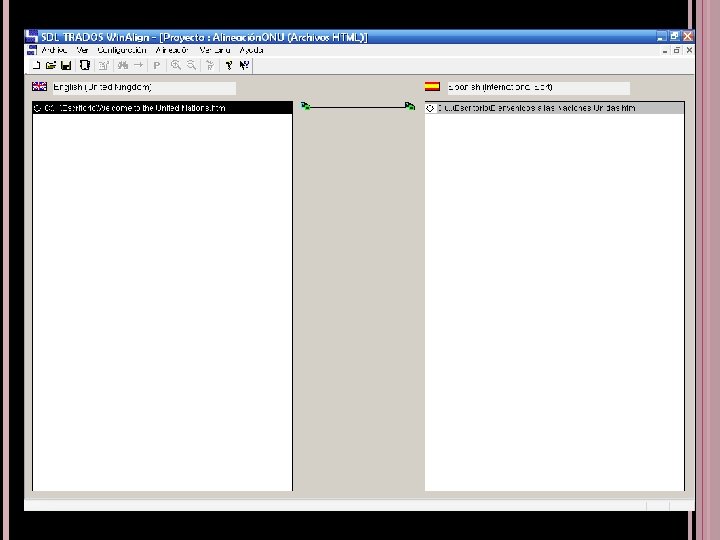
Task: Click the Help question-mark toolbar icon
Action: click(x=229, y=65)
